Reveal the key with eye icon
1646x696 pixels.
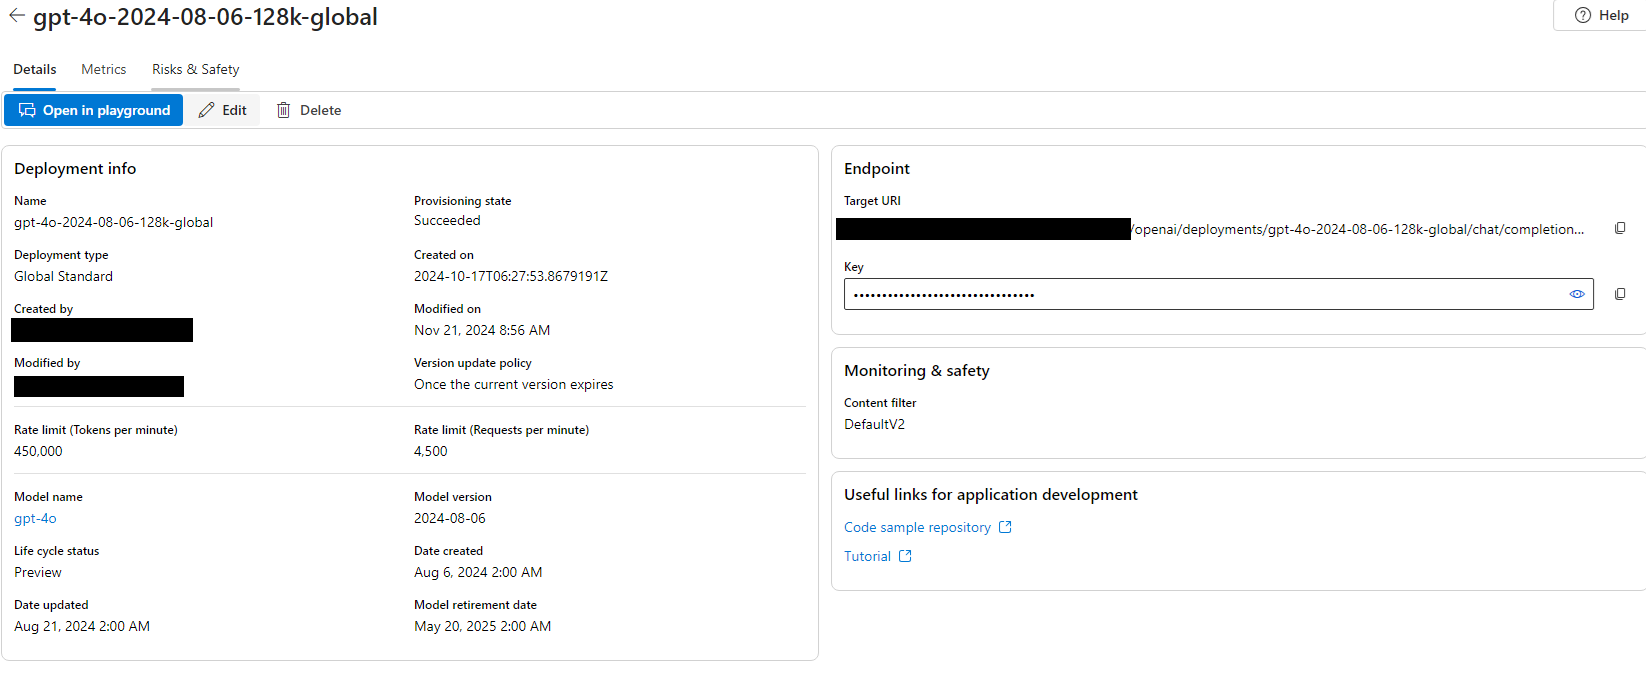[1577, 294]
